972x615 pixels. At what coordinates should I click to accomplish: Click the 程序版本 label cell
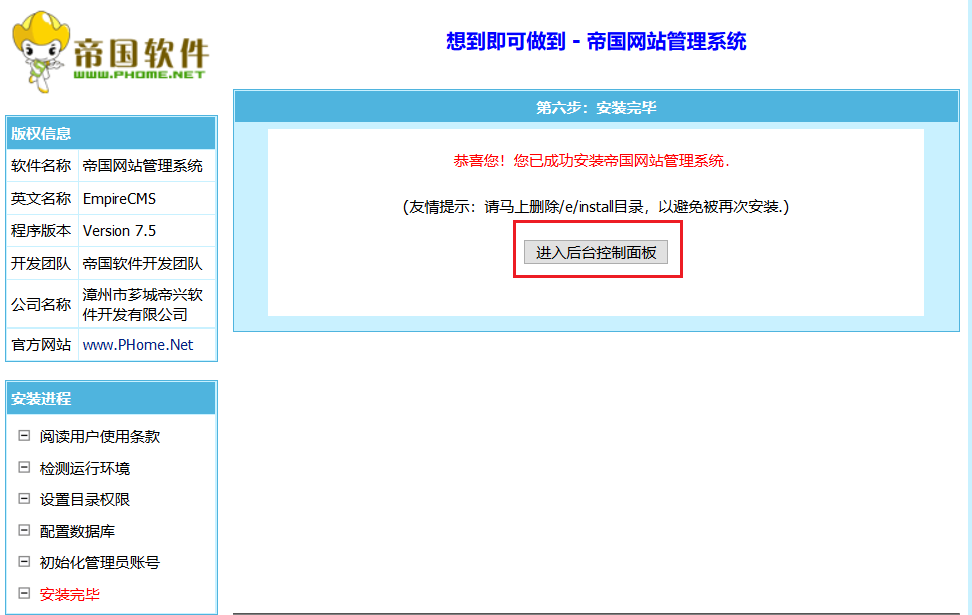coord(42,231)
